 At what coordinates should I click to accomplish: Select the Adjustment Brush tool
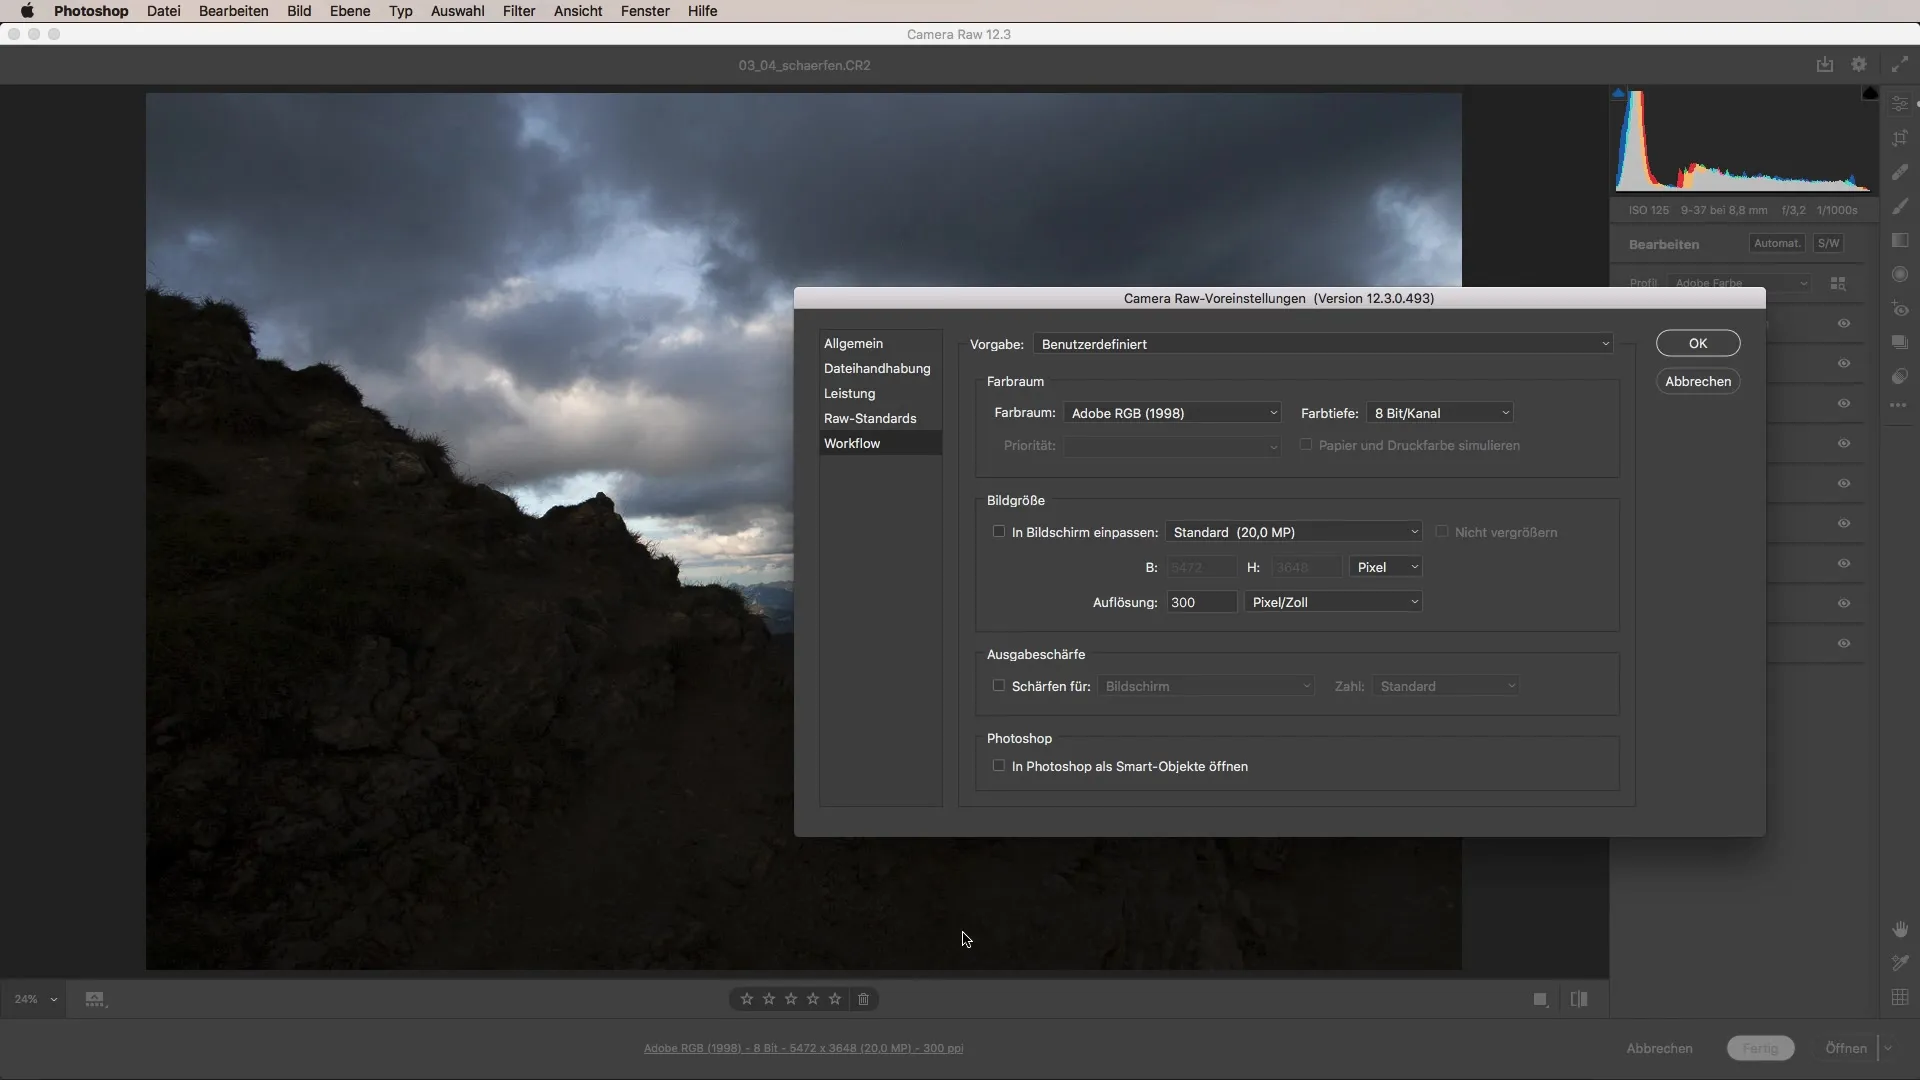[x=1900, y=206]
